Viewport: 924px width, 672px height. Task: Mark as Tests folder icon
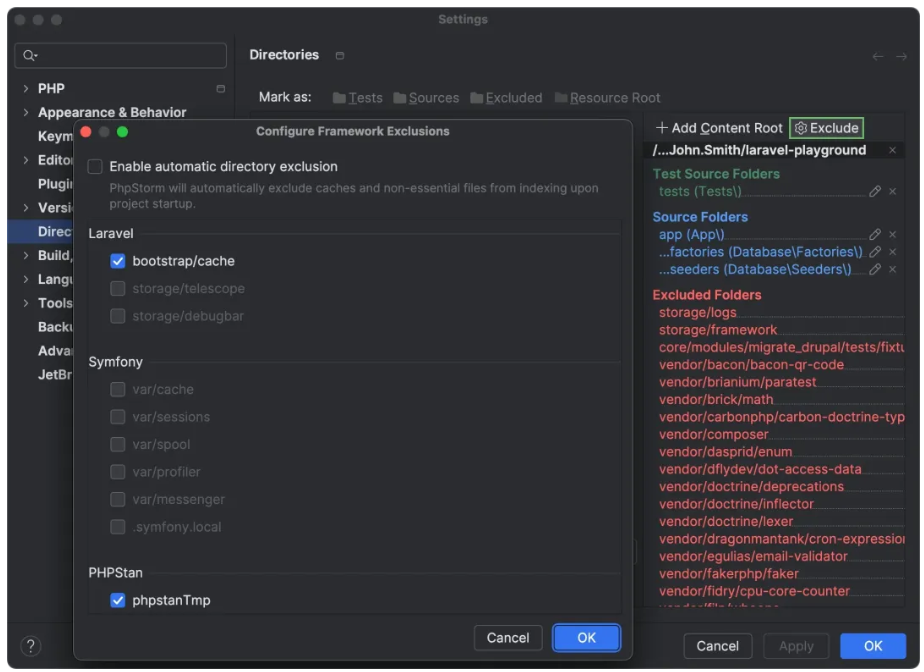coord(339,98)
